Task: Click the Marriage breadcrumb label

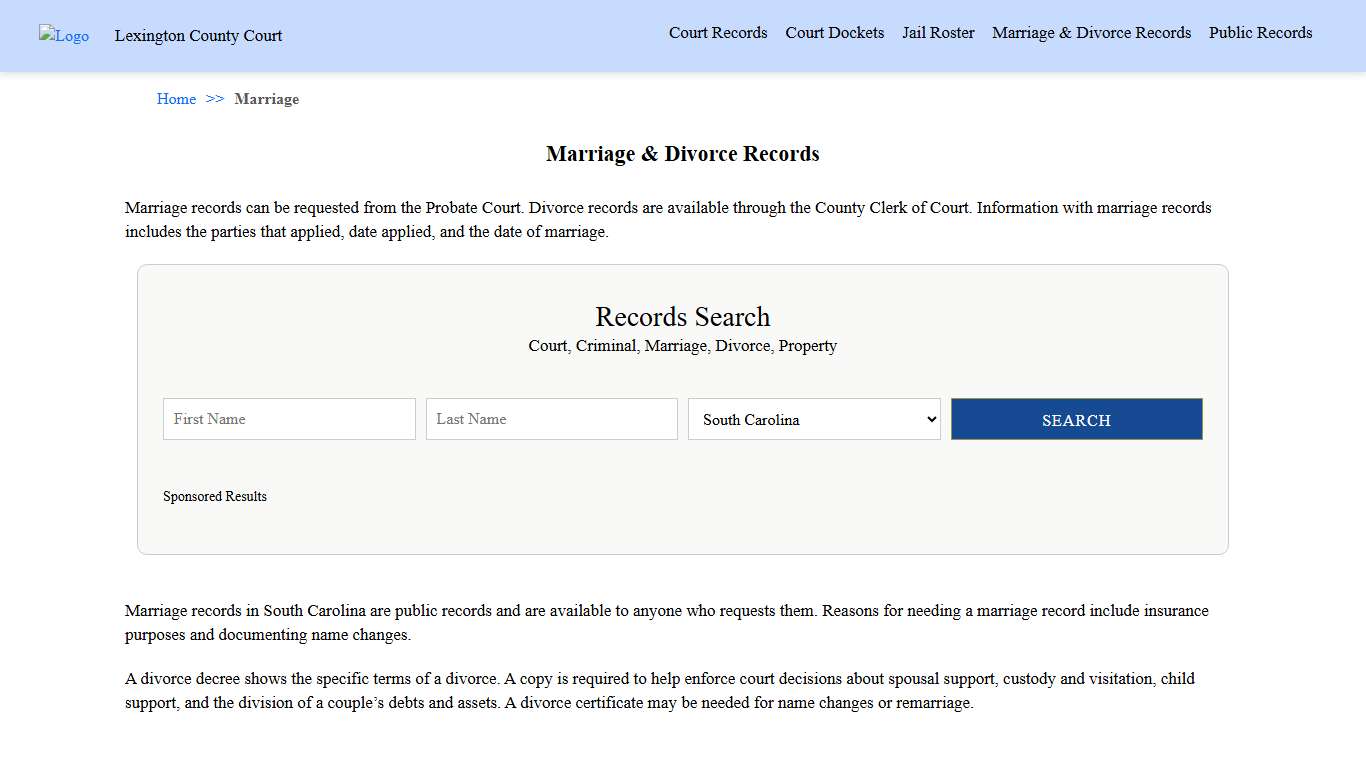Action: pyautogui.click(x=266, y=99)
